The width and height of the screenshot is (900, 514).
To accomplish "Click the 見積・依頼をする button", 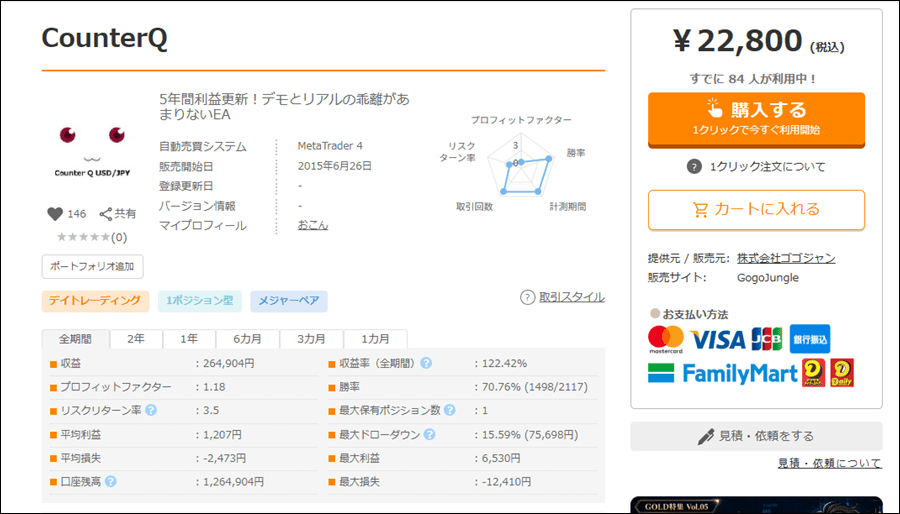I will tap(756, 436).
